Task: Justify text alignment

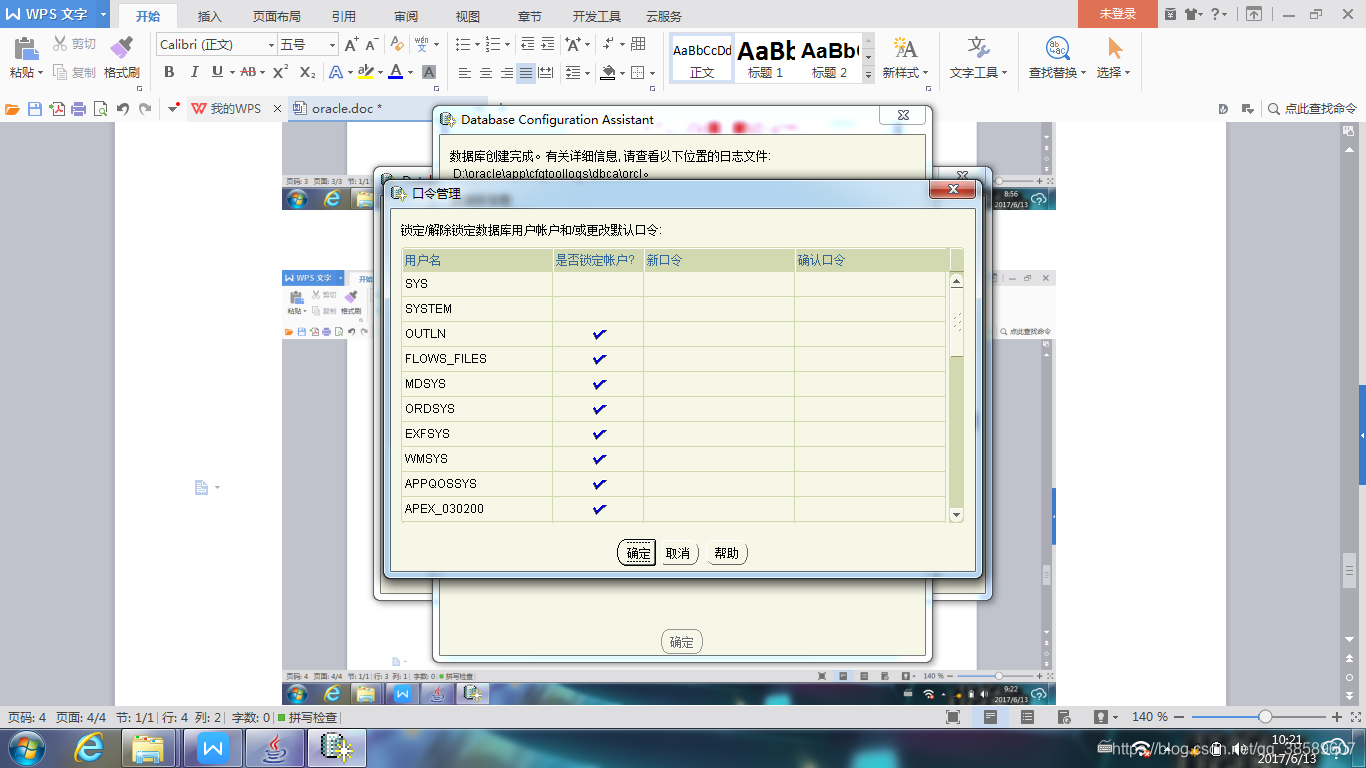Action: (x=526, y=73)
